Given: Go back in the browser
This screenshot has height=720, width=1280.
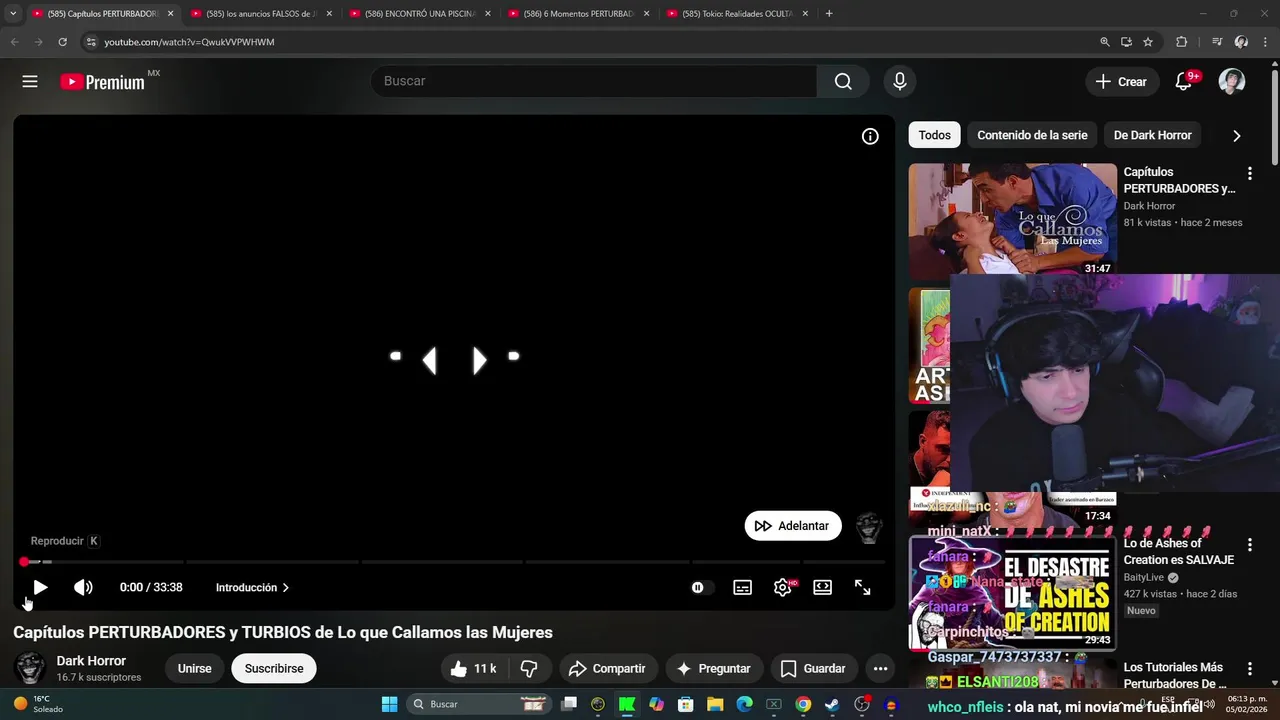Looking at the screenshot, I should tap(14, 42).
